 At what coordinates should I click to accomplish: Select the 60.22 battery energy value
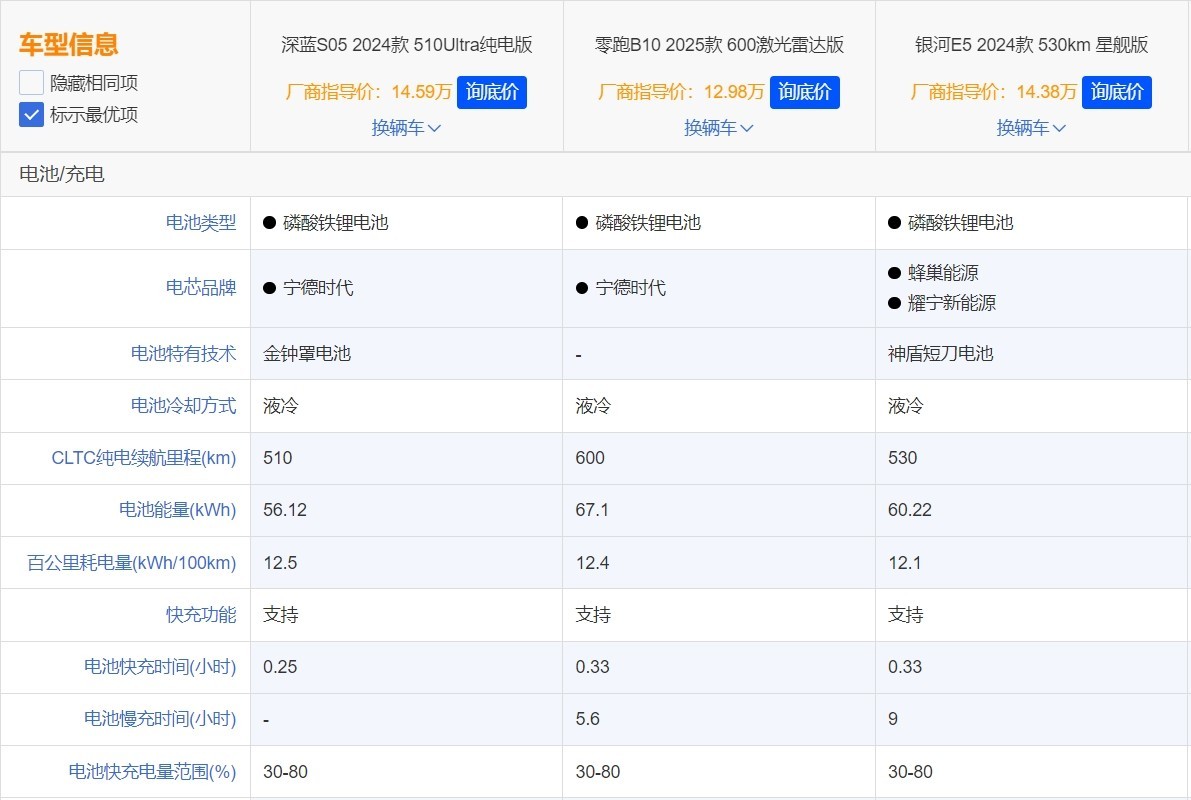909,510
